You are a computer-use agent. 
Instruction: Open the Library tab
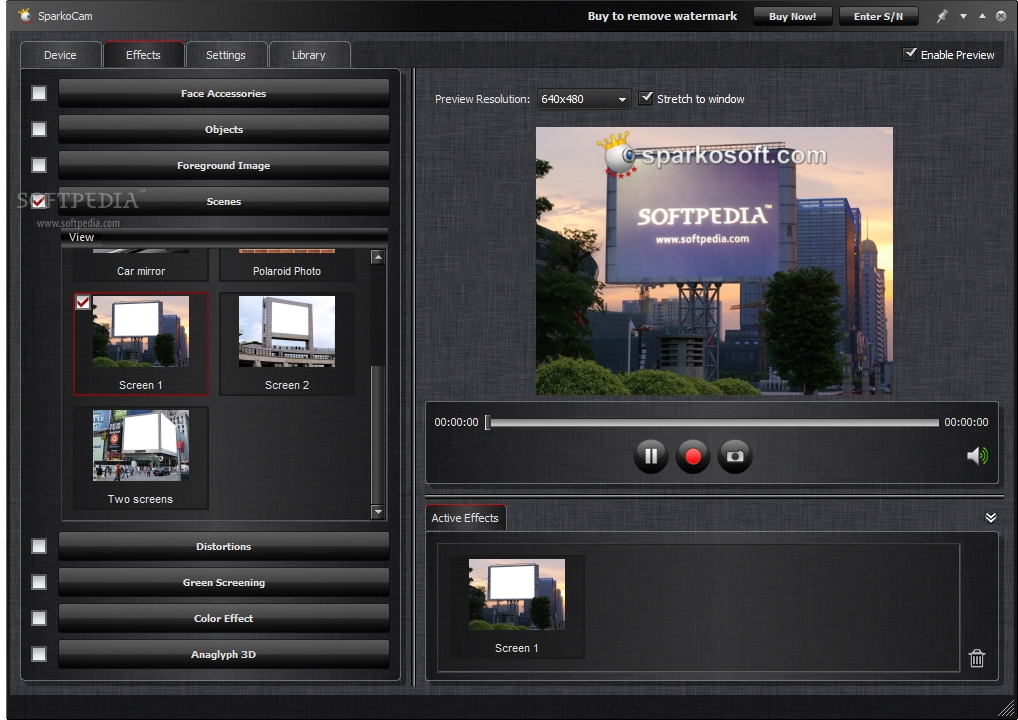(x=308, y=55)
